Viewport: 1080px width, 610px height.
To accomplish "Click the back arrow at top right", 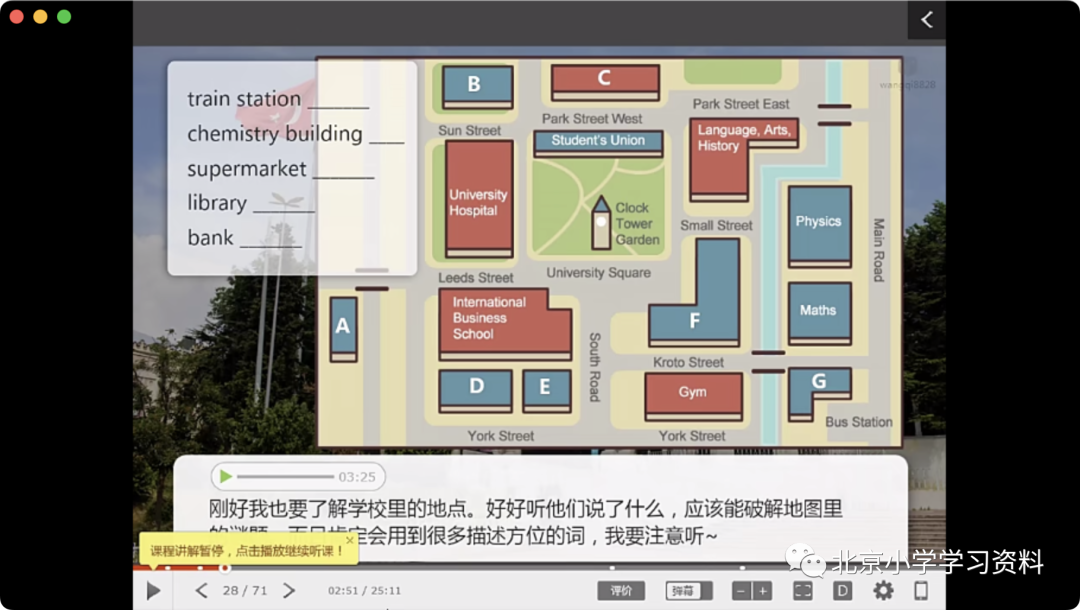I will tap(927, 19).
